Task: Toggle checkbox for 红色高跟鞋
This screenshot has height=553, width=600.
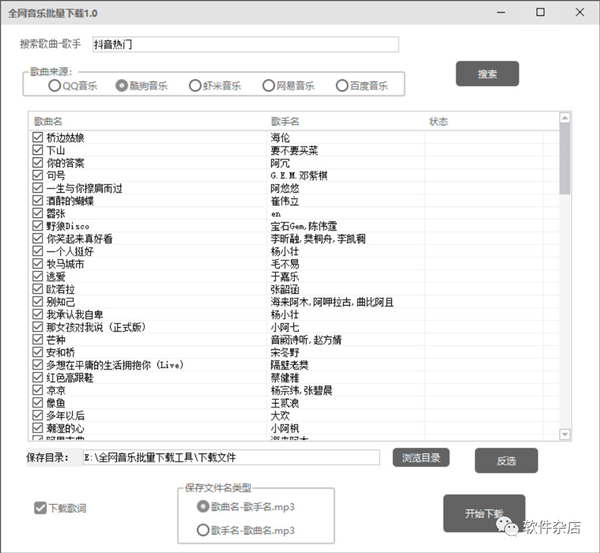Action: (x=38, y=377)
